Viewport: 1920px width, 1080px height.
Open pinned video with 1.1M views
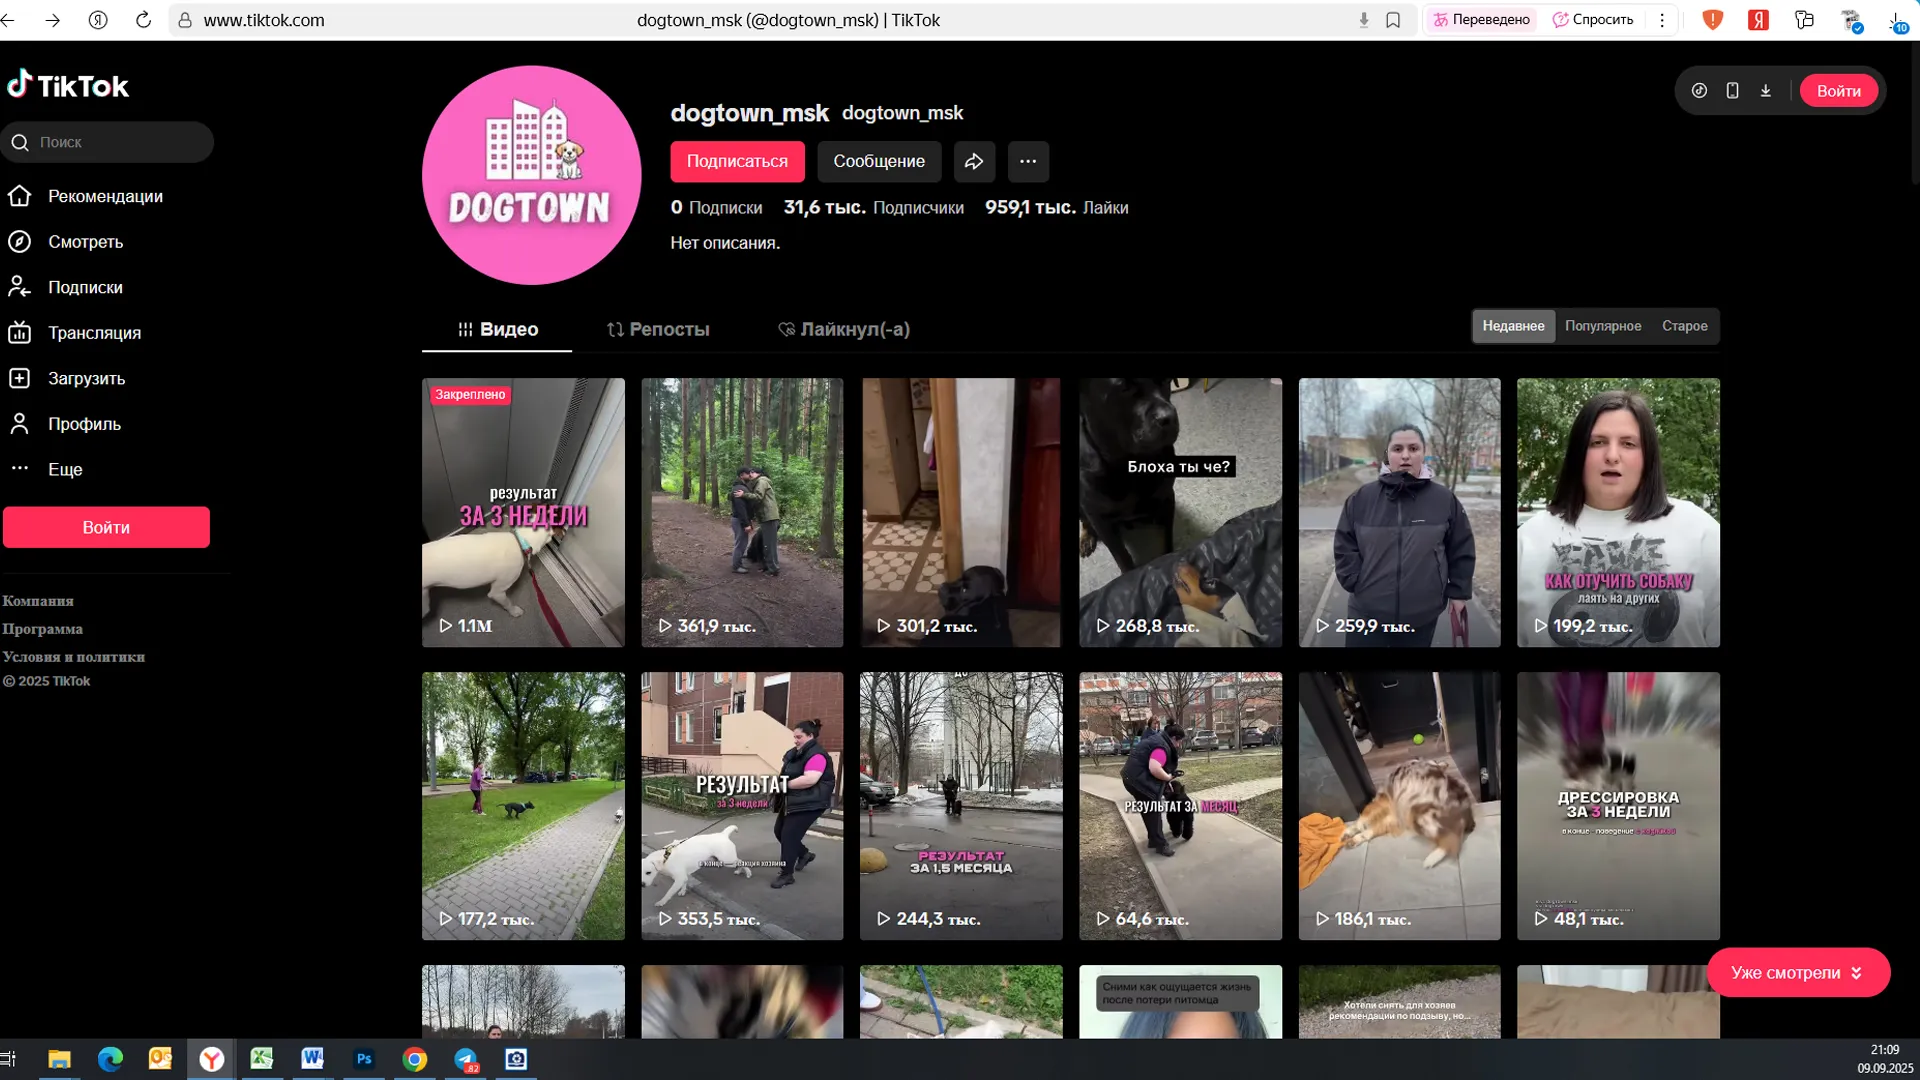coord(523,512)
